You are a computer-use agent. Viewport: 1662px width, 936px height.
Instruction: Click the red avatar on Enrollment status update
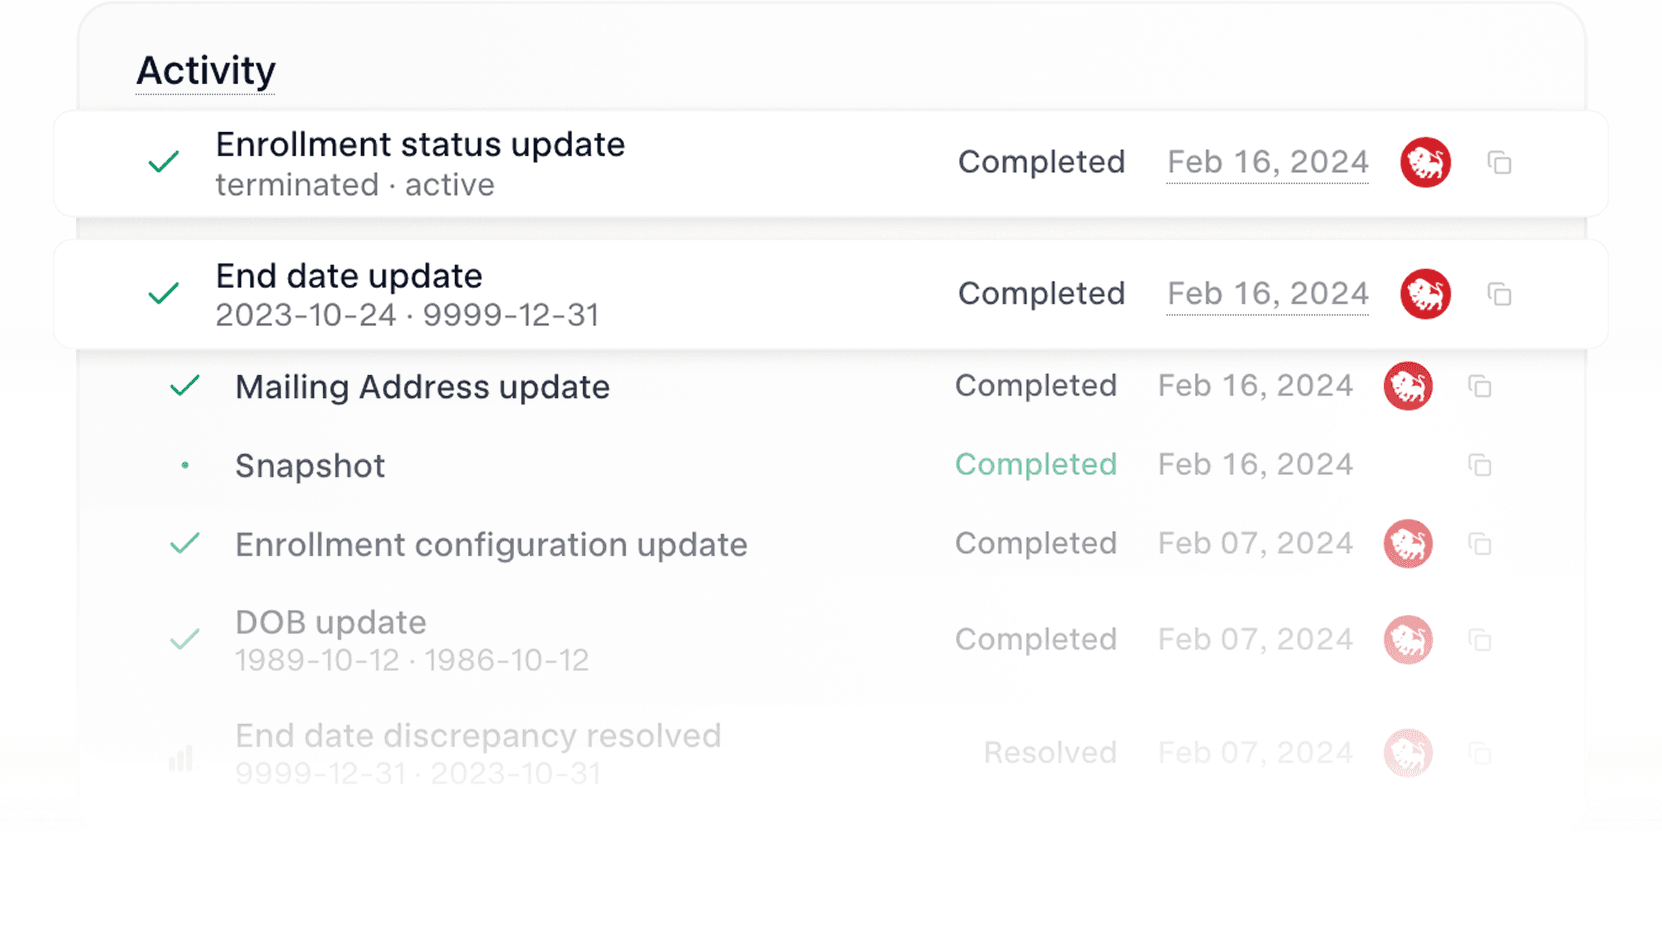coord(1425,162)
